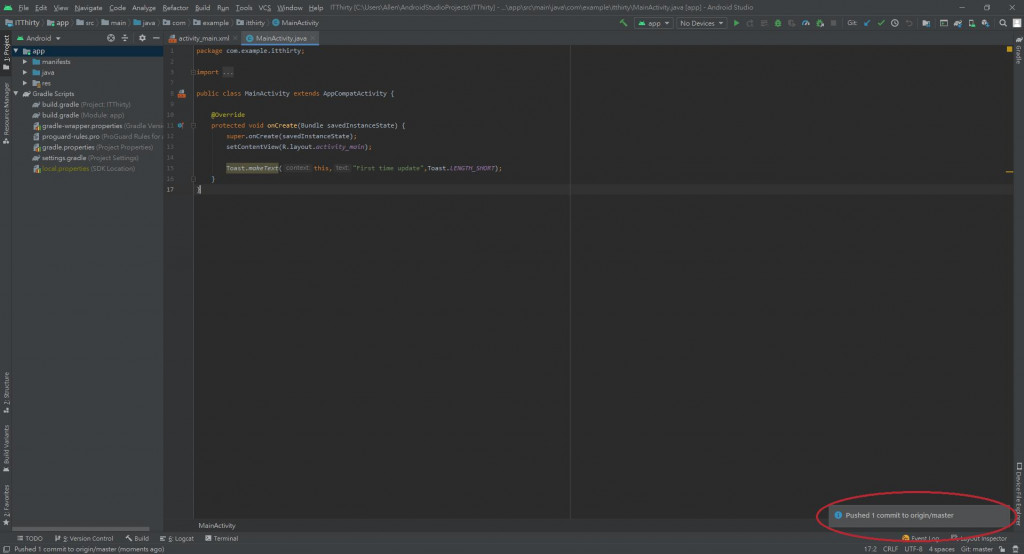1024x554 pixels.
Task: Open the Run Anything terminal-like toolbar icon
Action: 944,23
